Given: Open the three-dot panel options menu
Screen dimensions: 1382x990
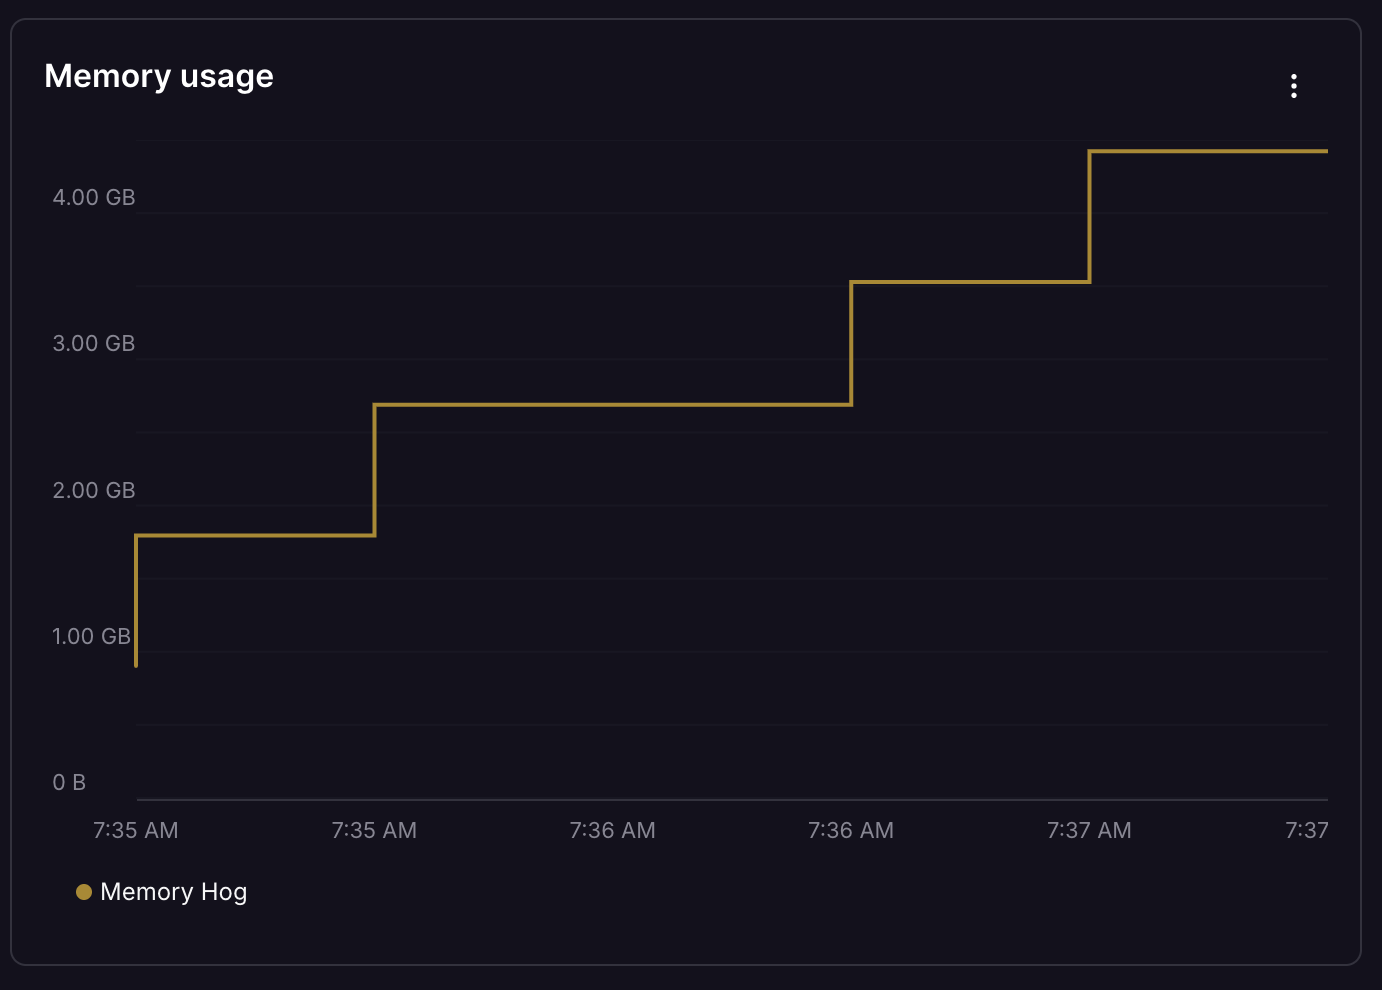Looking at the screenshot, I should click(x=1294, y=86).
